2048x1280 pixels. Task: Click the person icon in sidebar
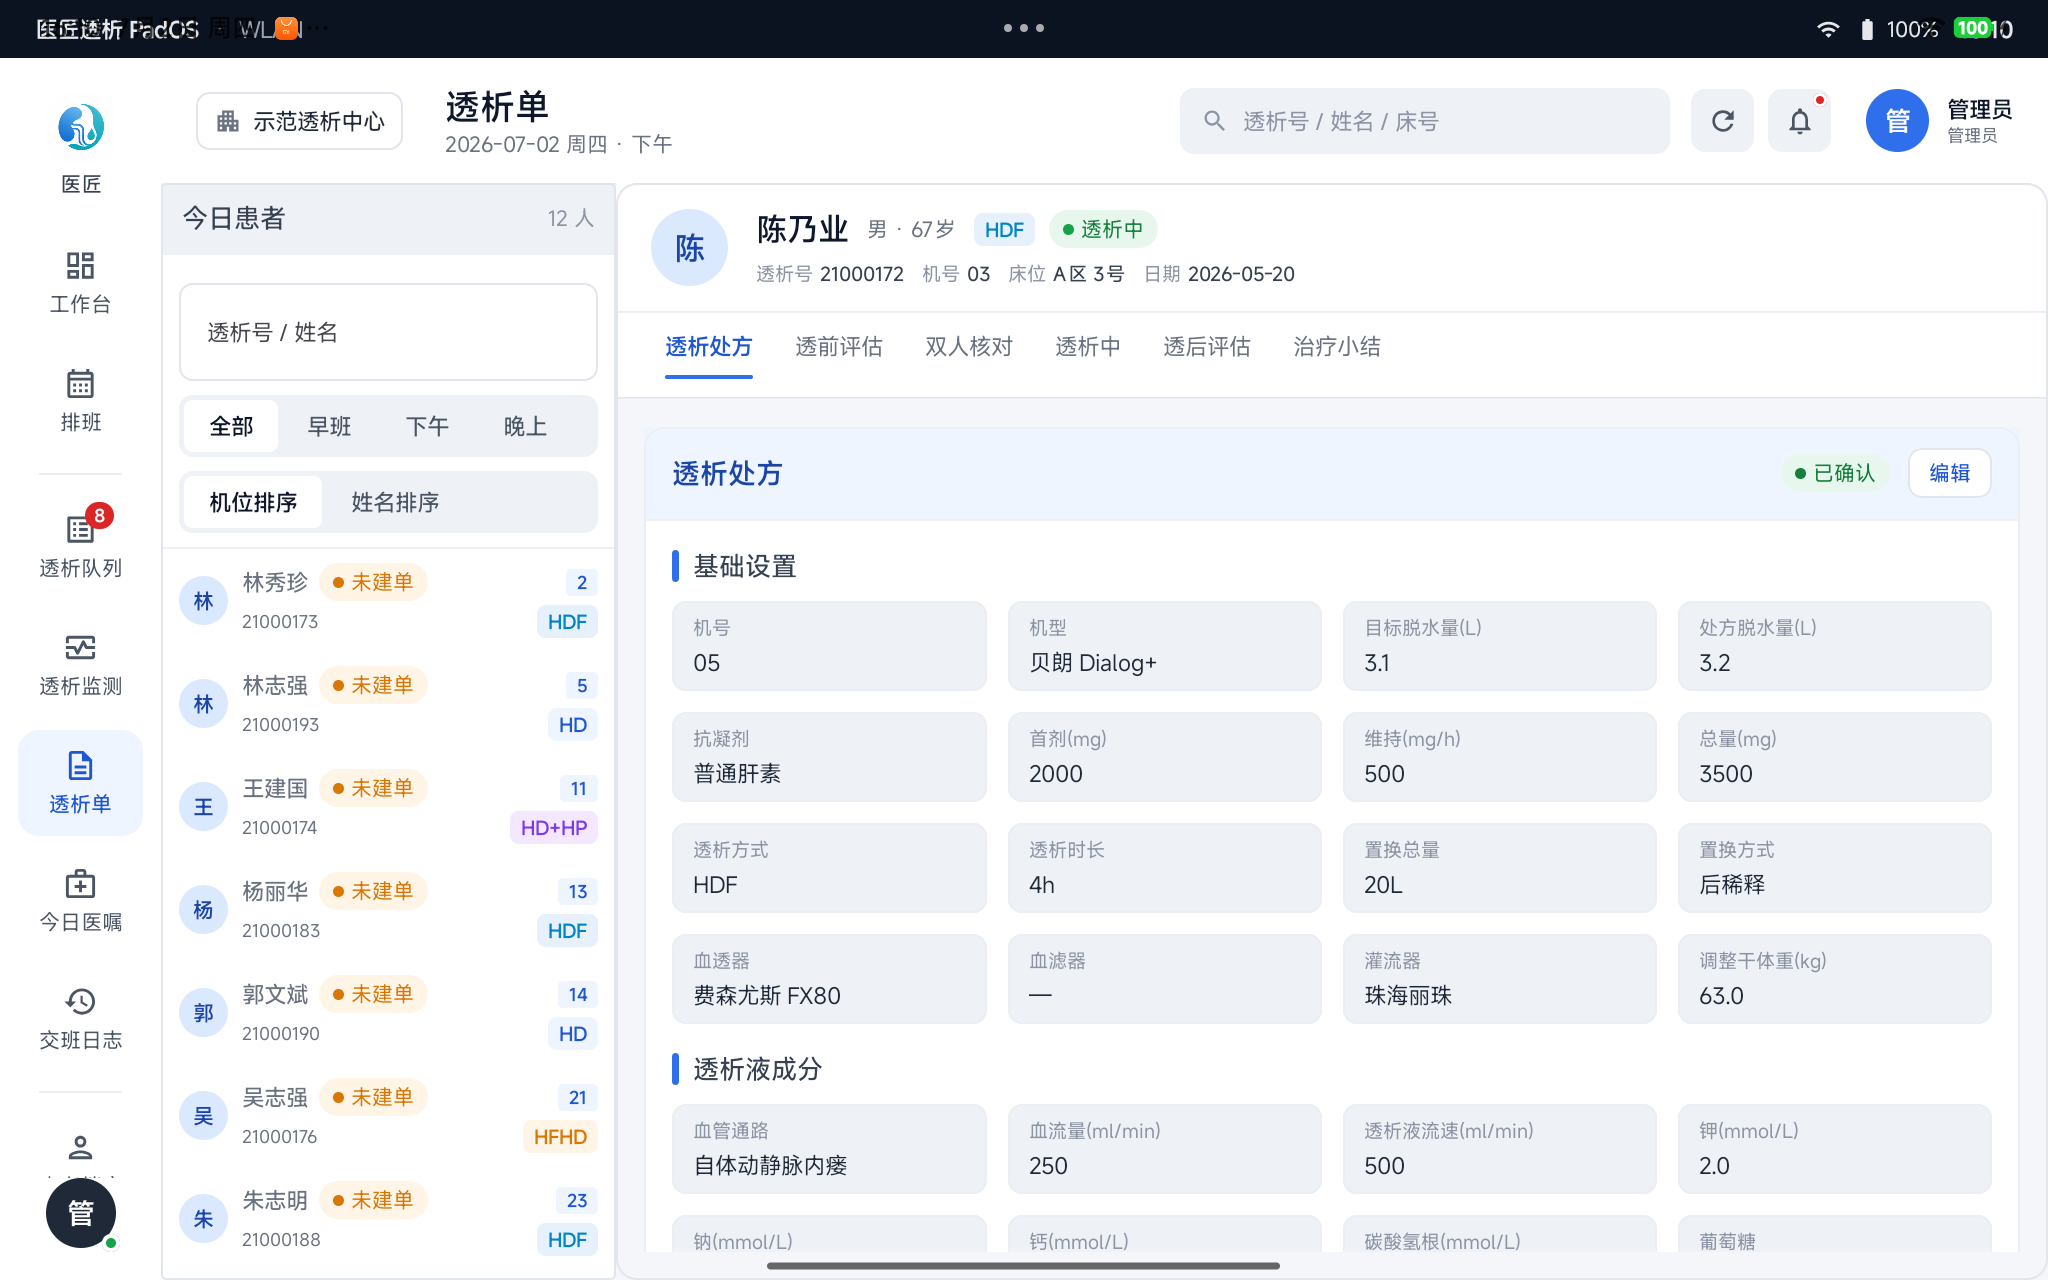pos(80,1147)
